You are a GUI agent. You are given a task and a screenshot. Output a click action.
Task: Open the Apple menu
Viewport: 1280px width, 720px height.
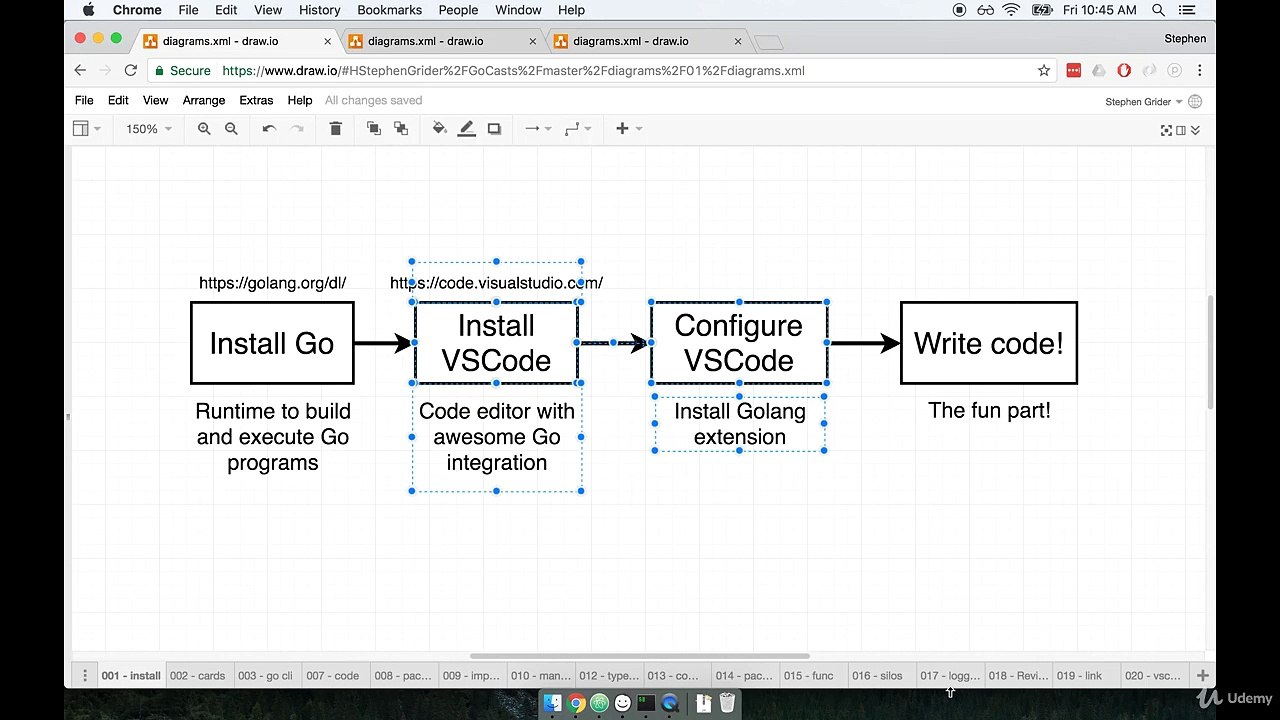[x=88, y=10]
